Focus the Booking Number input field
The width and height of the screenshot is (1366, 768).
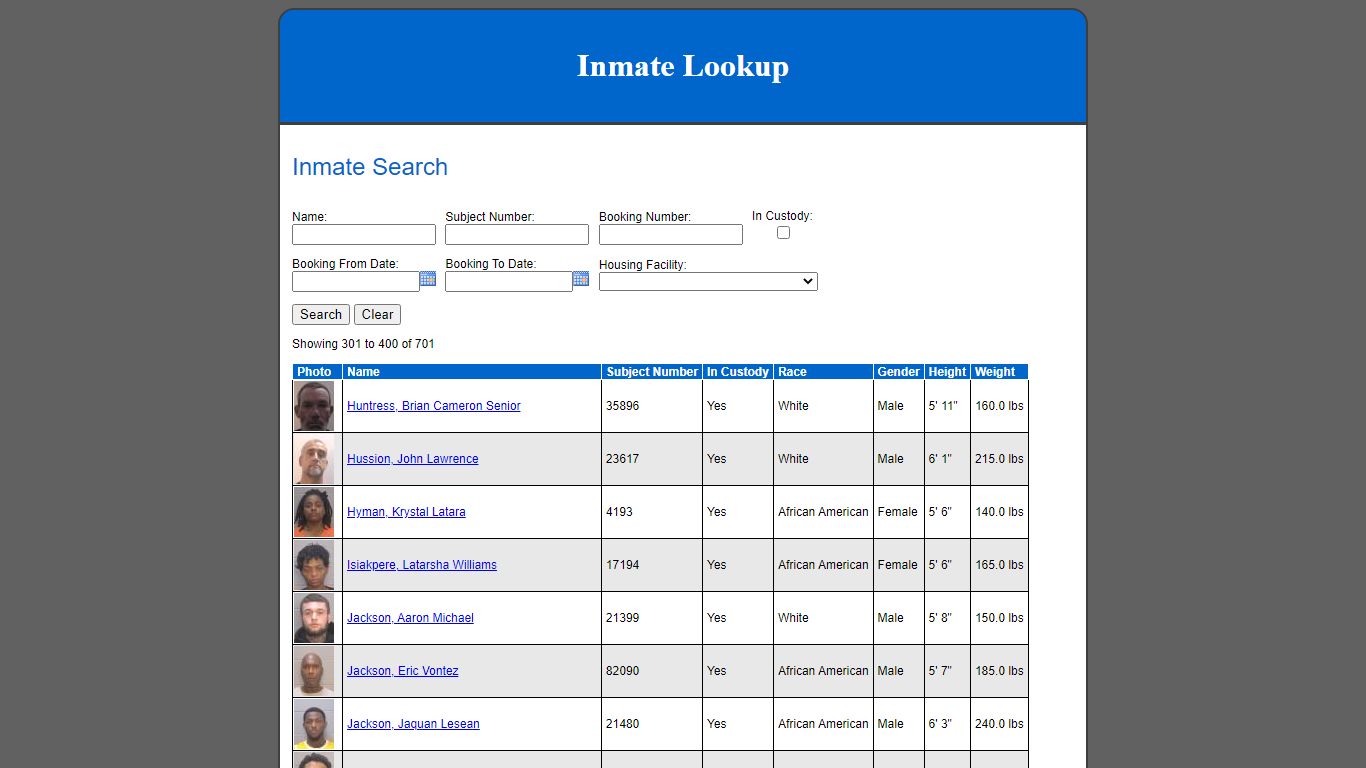tap(671, 234)
